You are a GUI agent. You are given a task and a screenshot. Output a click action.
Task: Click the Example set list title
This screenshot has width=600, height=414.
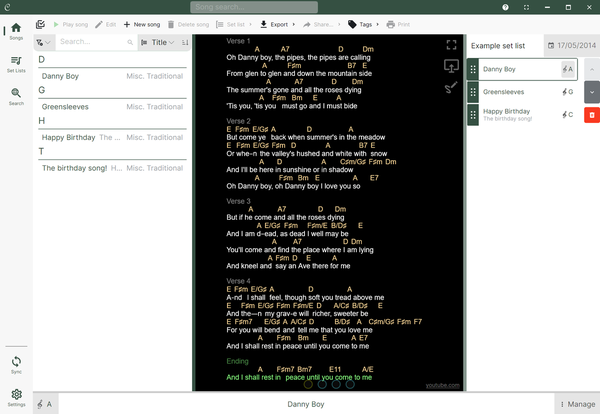[x=498, y=46]
